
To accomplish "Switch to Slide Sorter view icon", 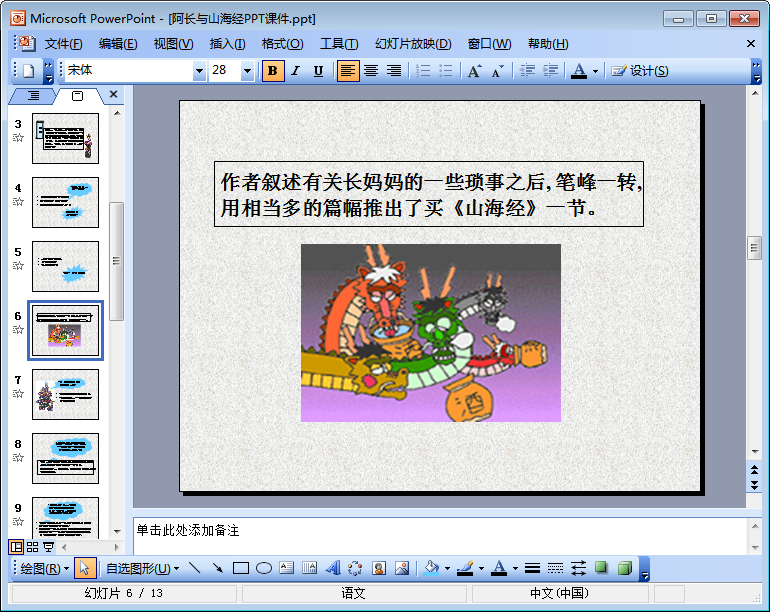I will pos(32,547).
